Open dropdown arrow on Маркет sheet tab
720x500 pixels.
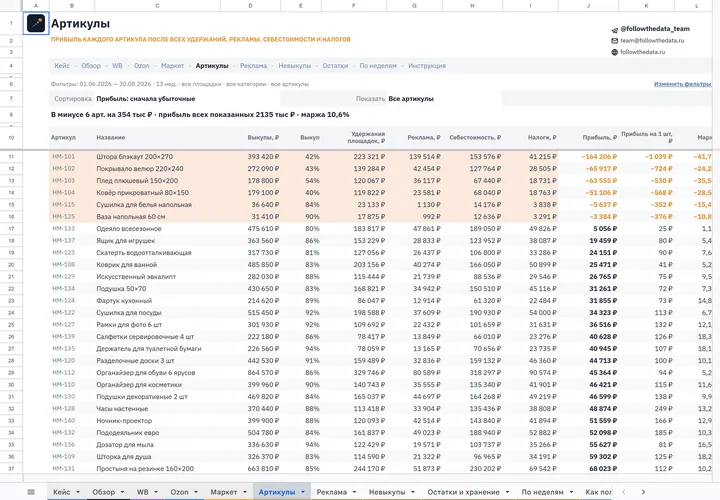pos(245,492)
